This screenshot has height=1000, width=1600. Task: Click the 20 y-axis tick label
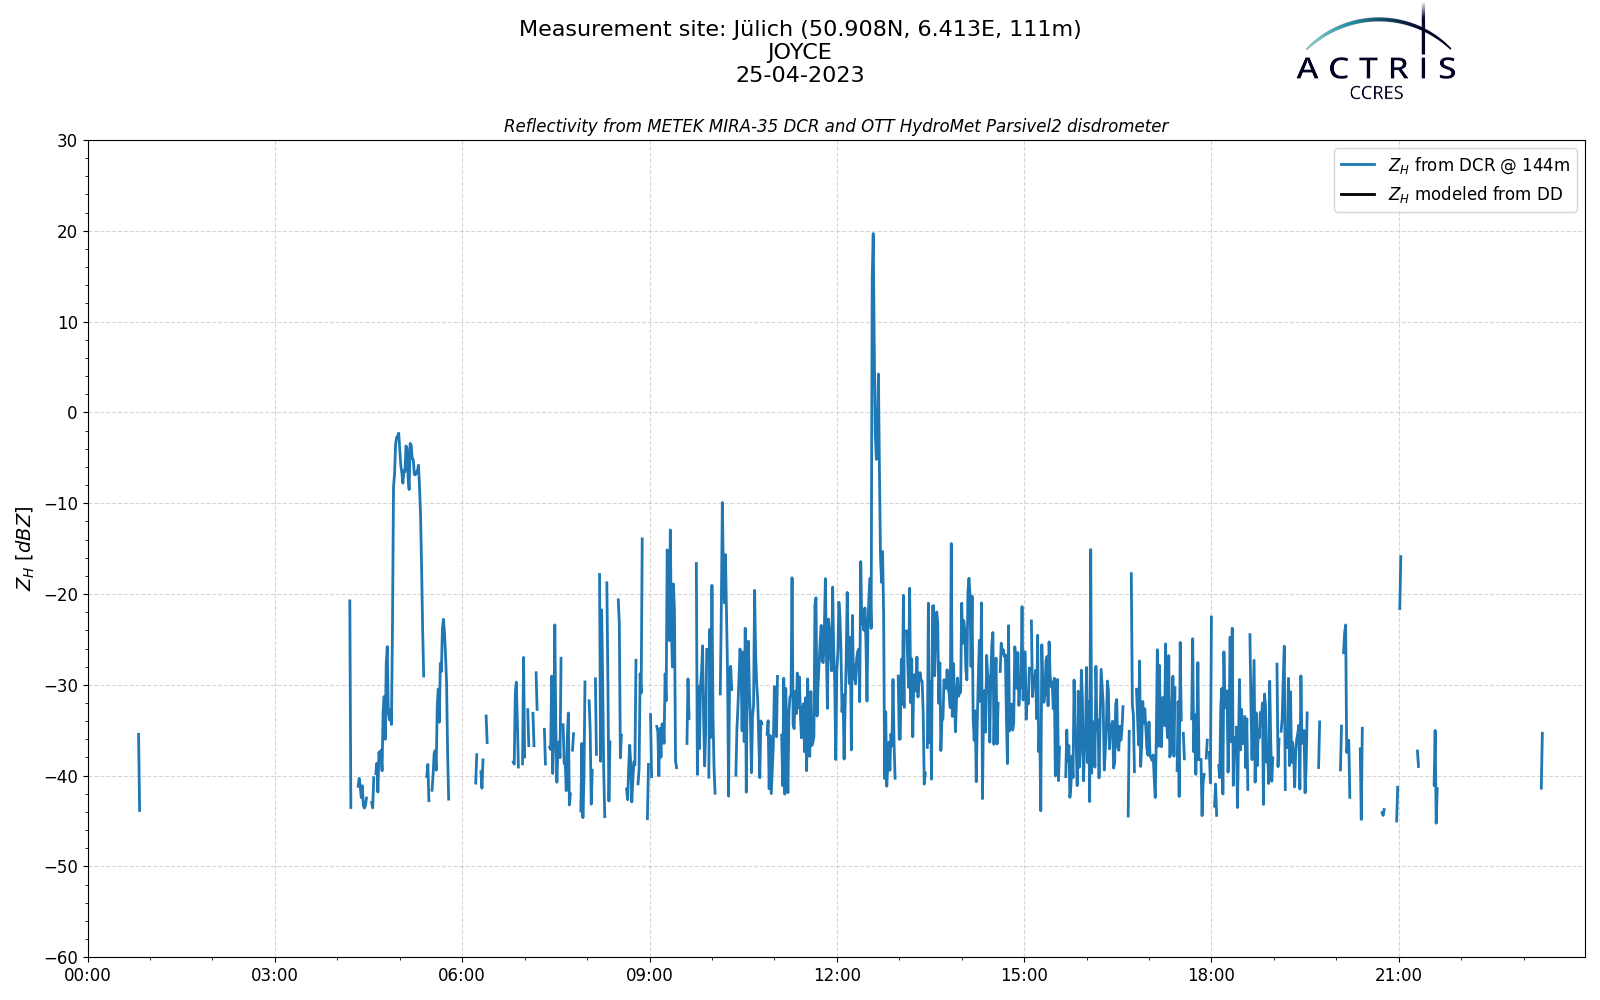tap(69, 231)
